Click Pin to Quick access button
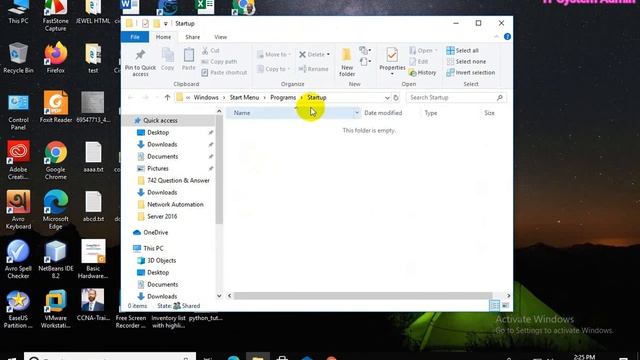 [140, 62]
